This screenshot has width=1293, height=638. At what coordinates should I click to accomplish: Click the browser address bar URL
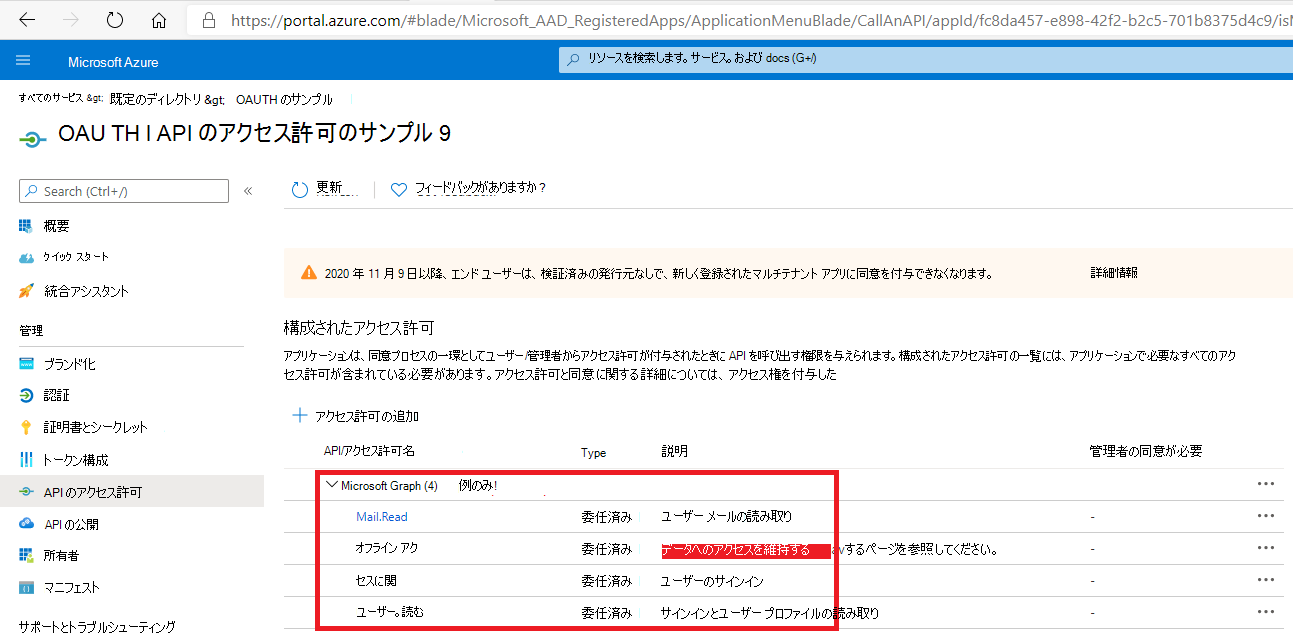[x=760, y=19]
